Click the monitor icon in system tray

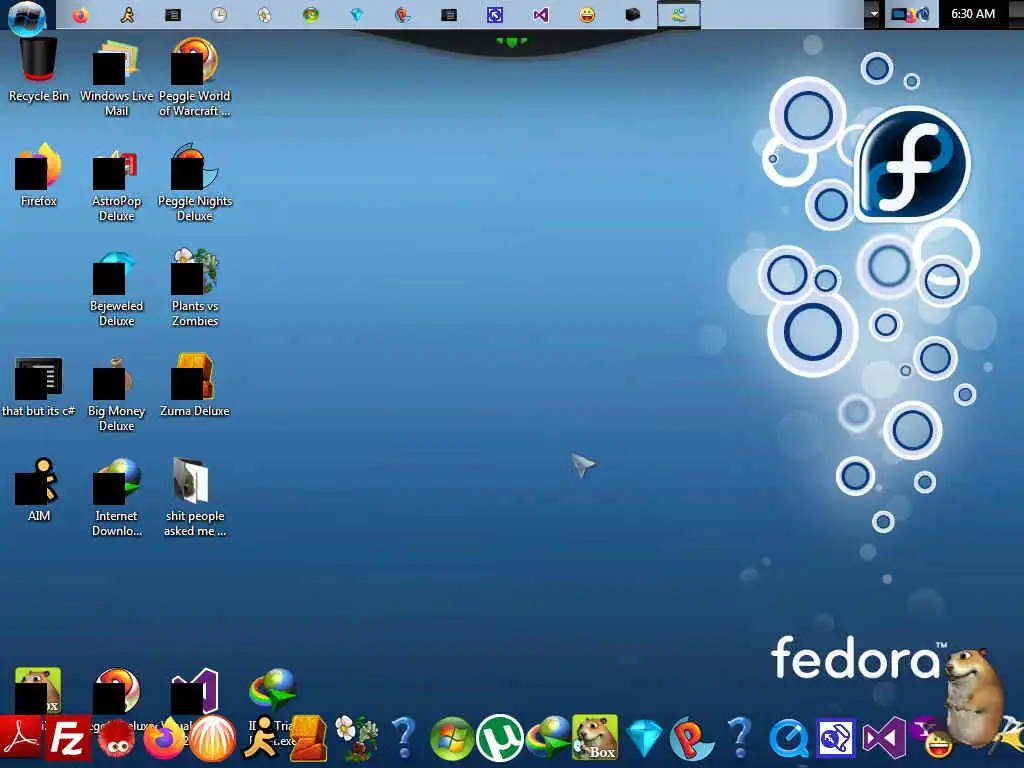point(900,14)
